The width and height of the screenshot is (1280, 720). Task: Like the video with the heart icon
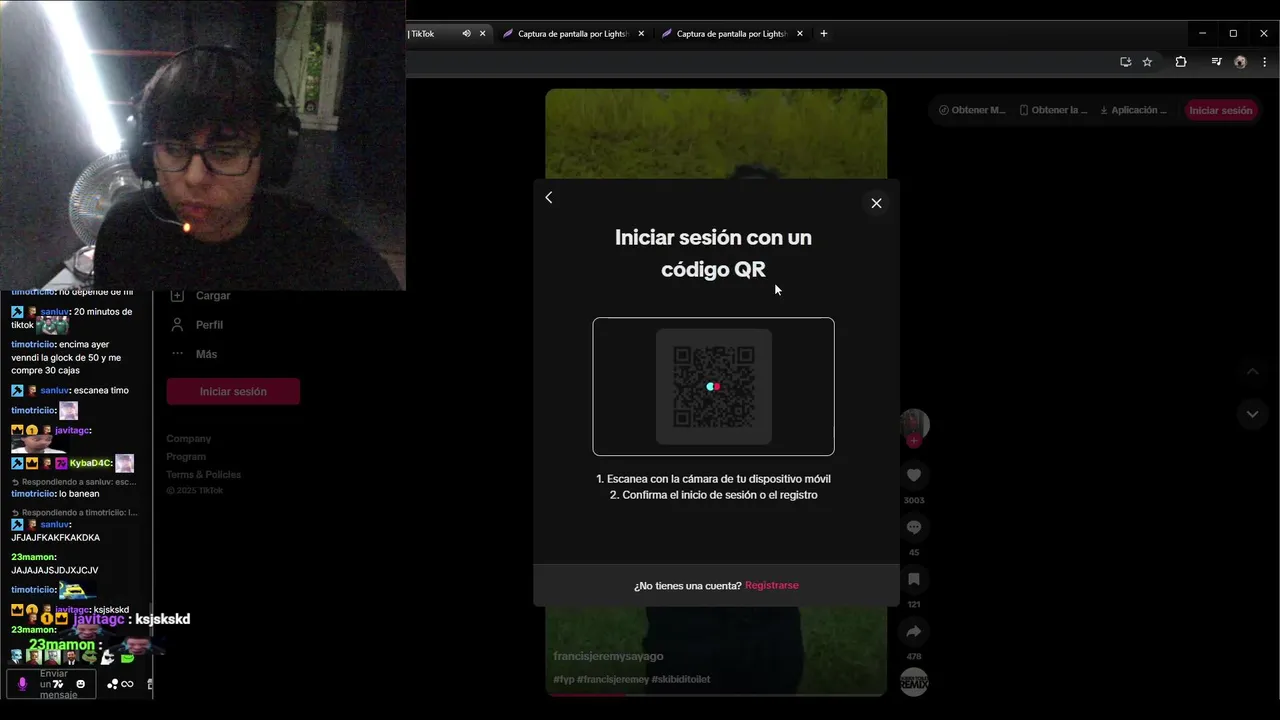[914, 475]
